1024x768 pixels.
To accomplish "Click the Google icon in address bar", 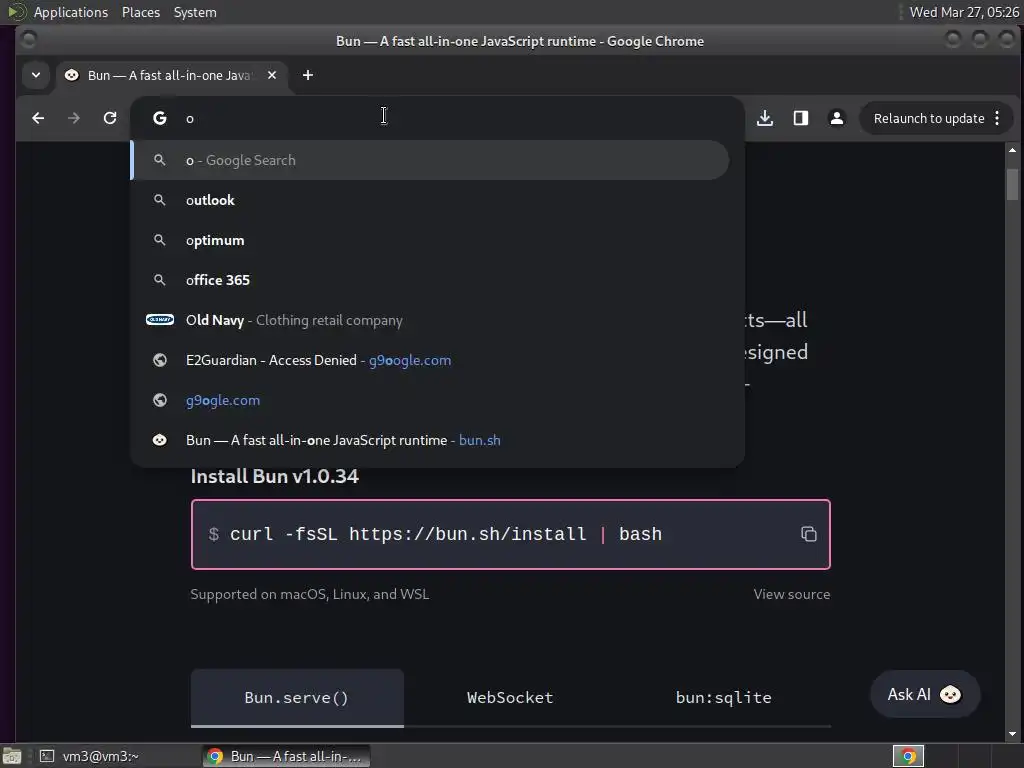I will pos(160,118).
